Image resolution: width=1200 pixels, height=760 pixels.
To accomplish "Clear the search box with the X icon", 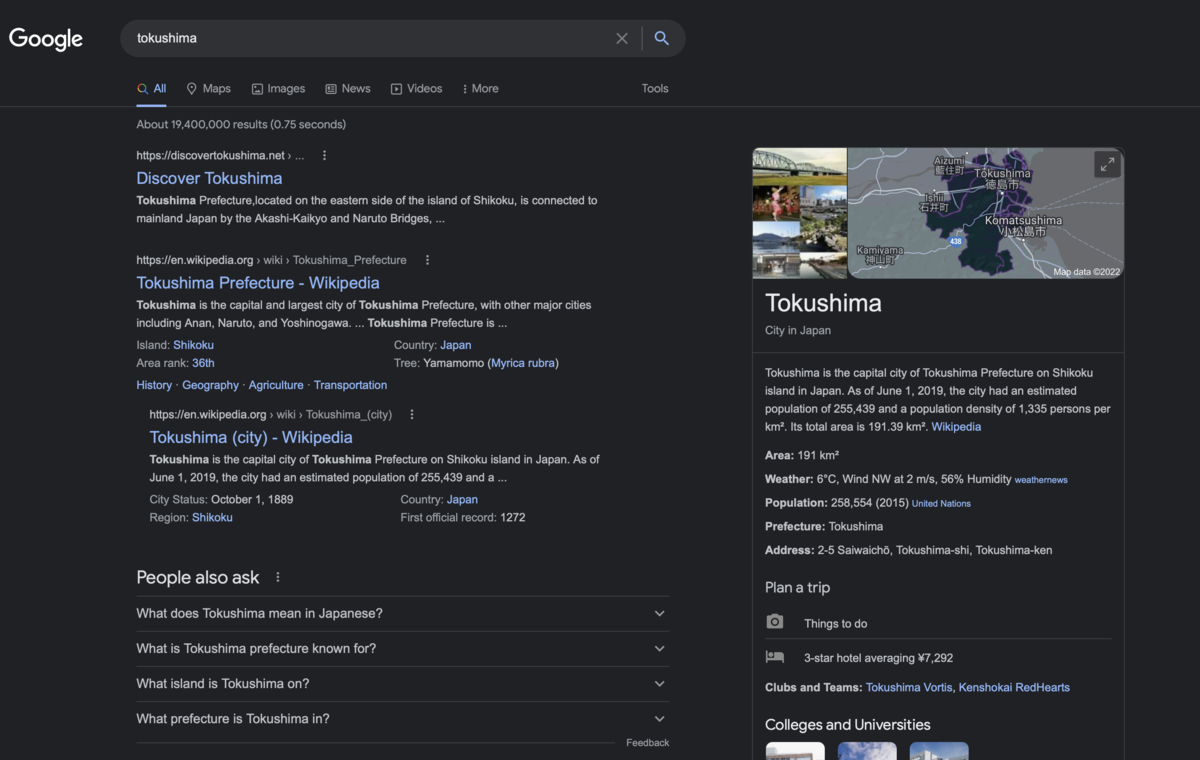I will click(x=622, y=38).
